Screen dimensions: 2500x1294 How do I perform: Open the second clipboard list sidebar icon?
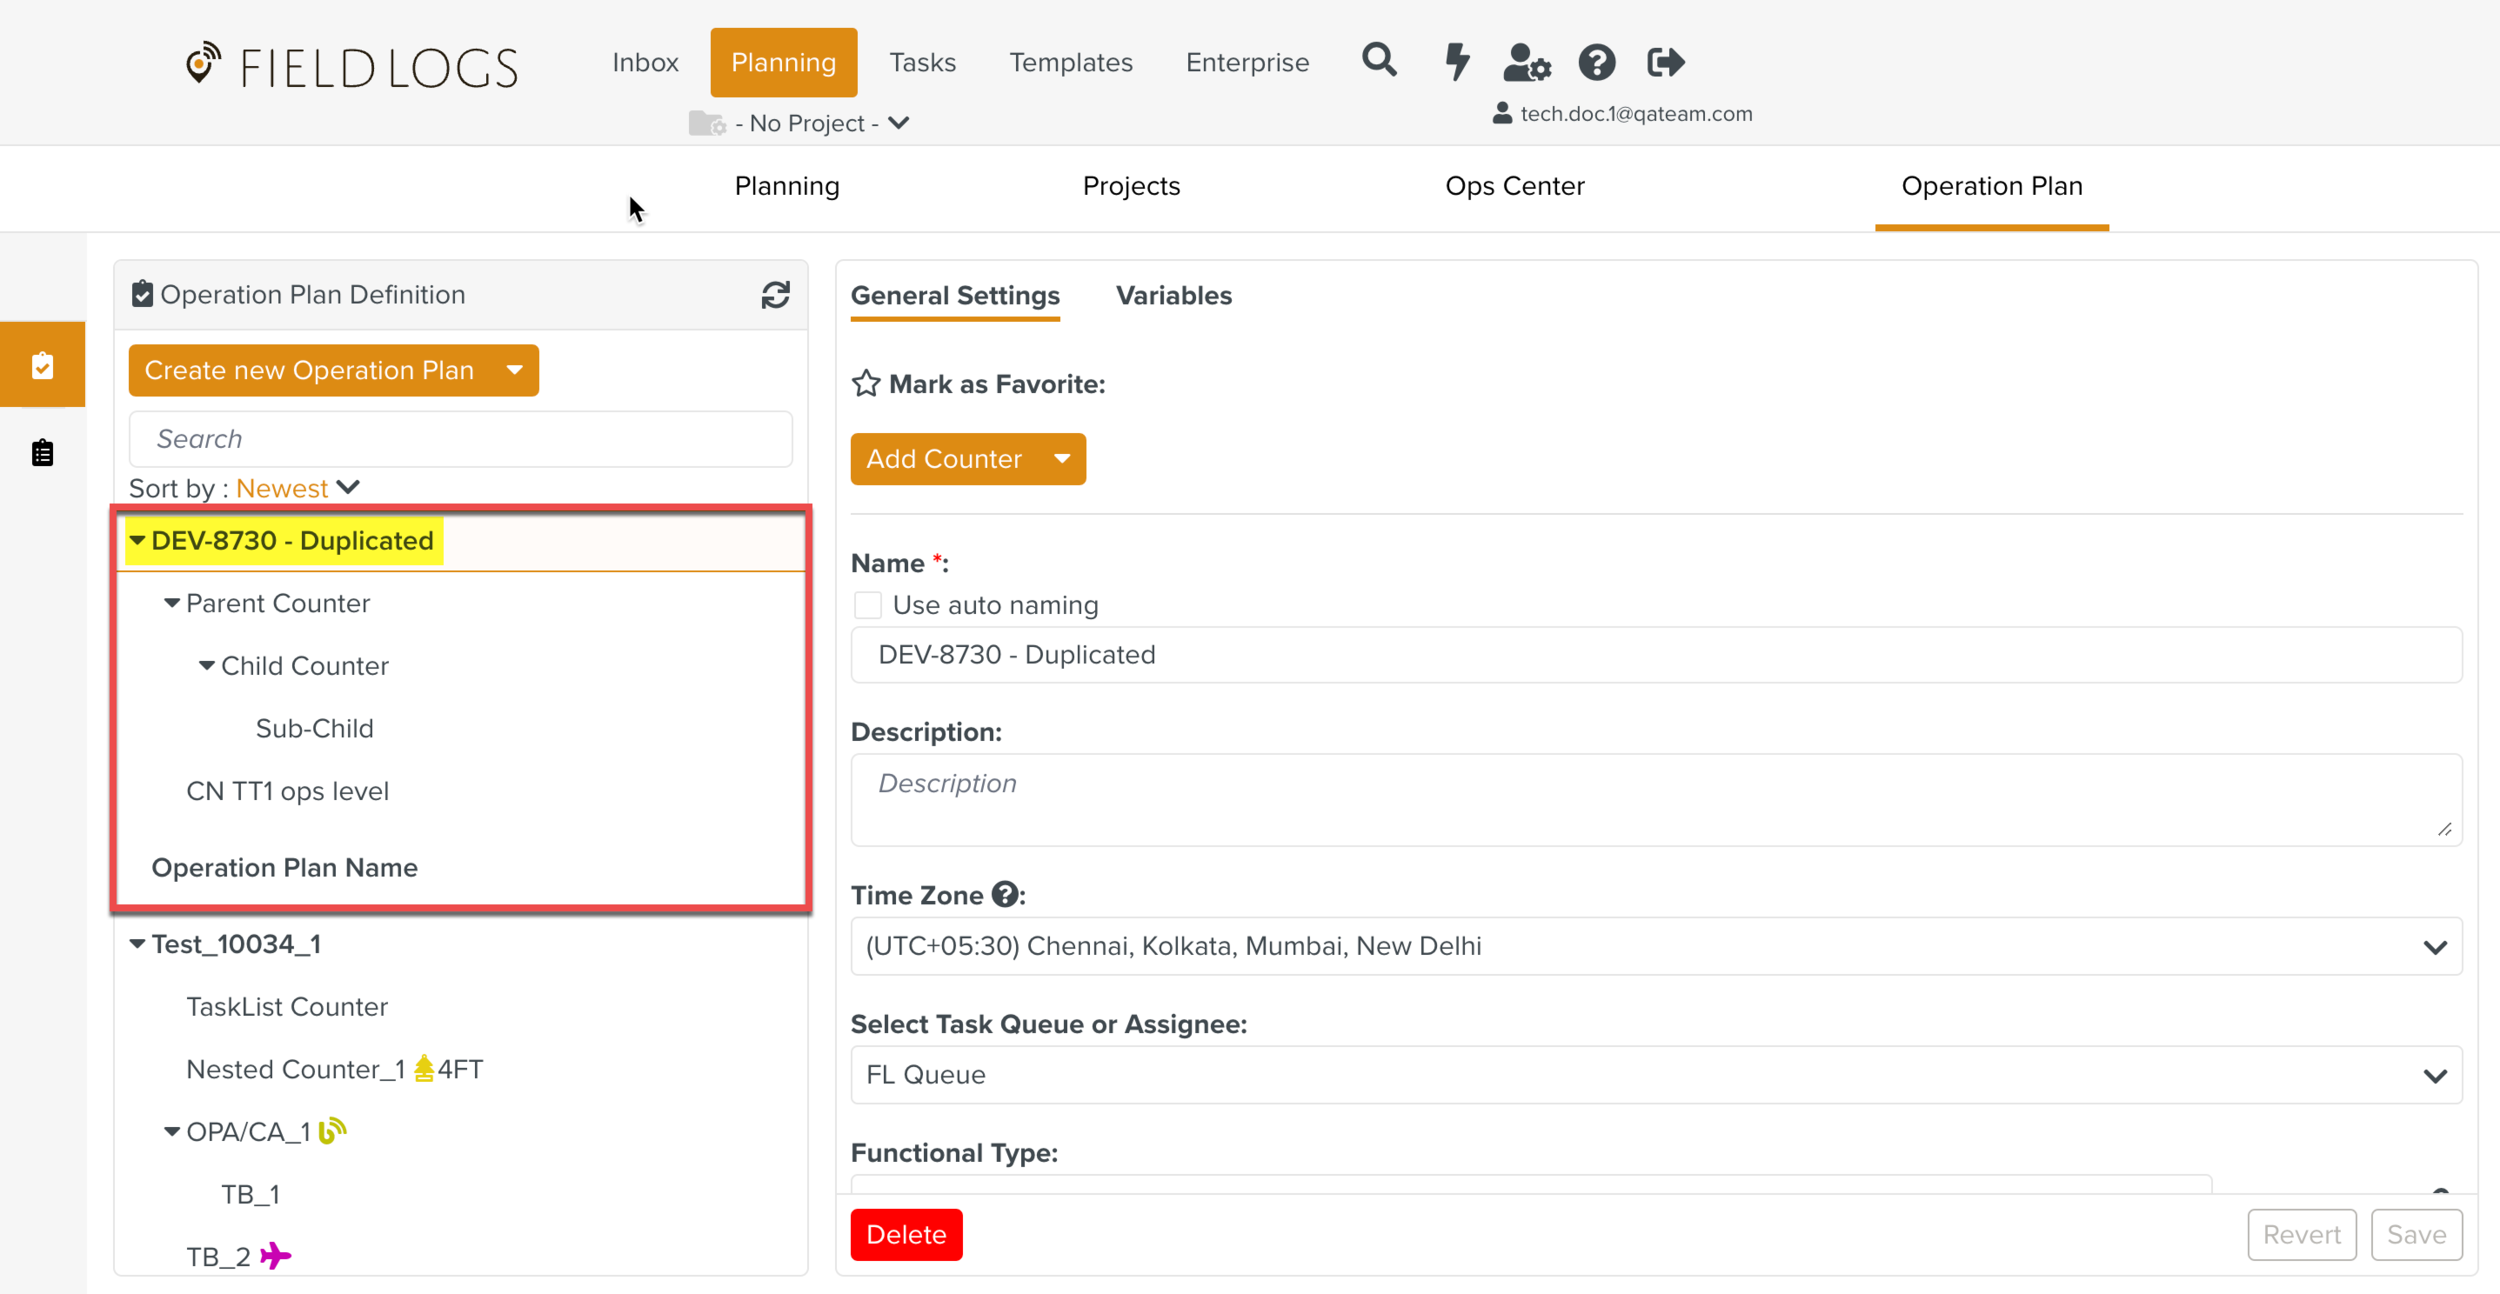[x=42, y=453]
